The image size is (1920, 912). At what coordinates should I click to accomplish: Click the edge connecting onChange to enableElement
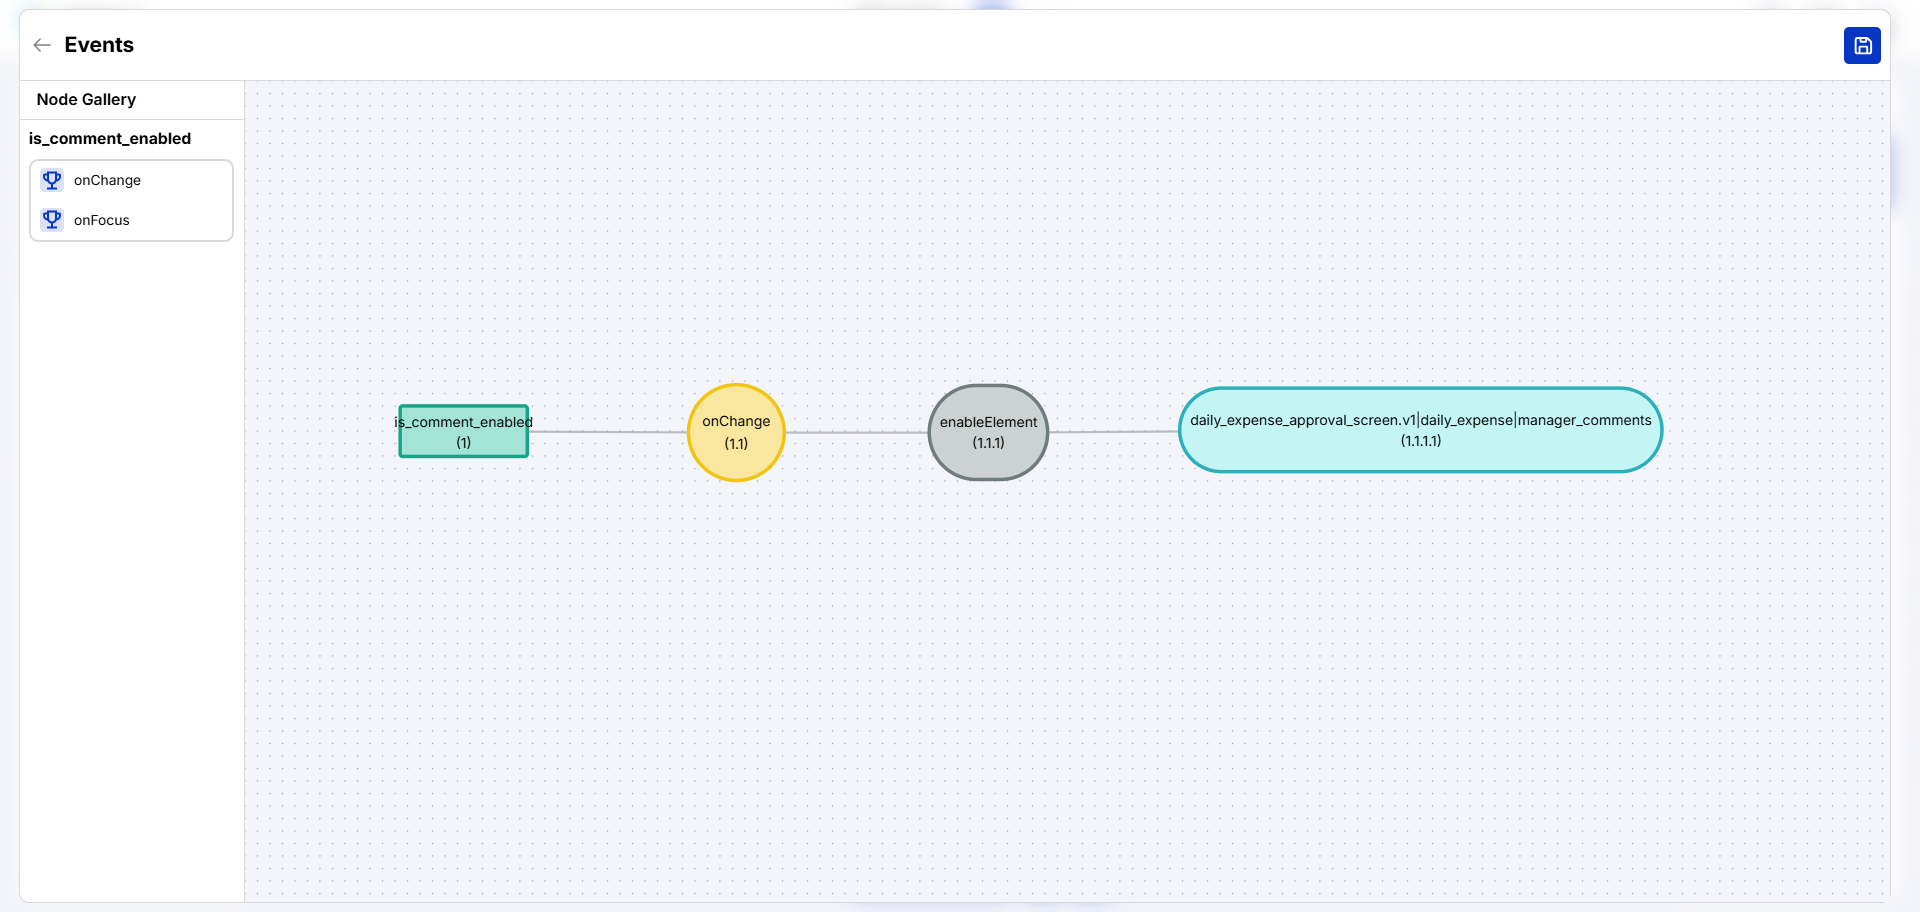[856, 433]
